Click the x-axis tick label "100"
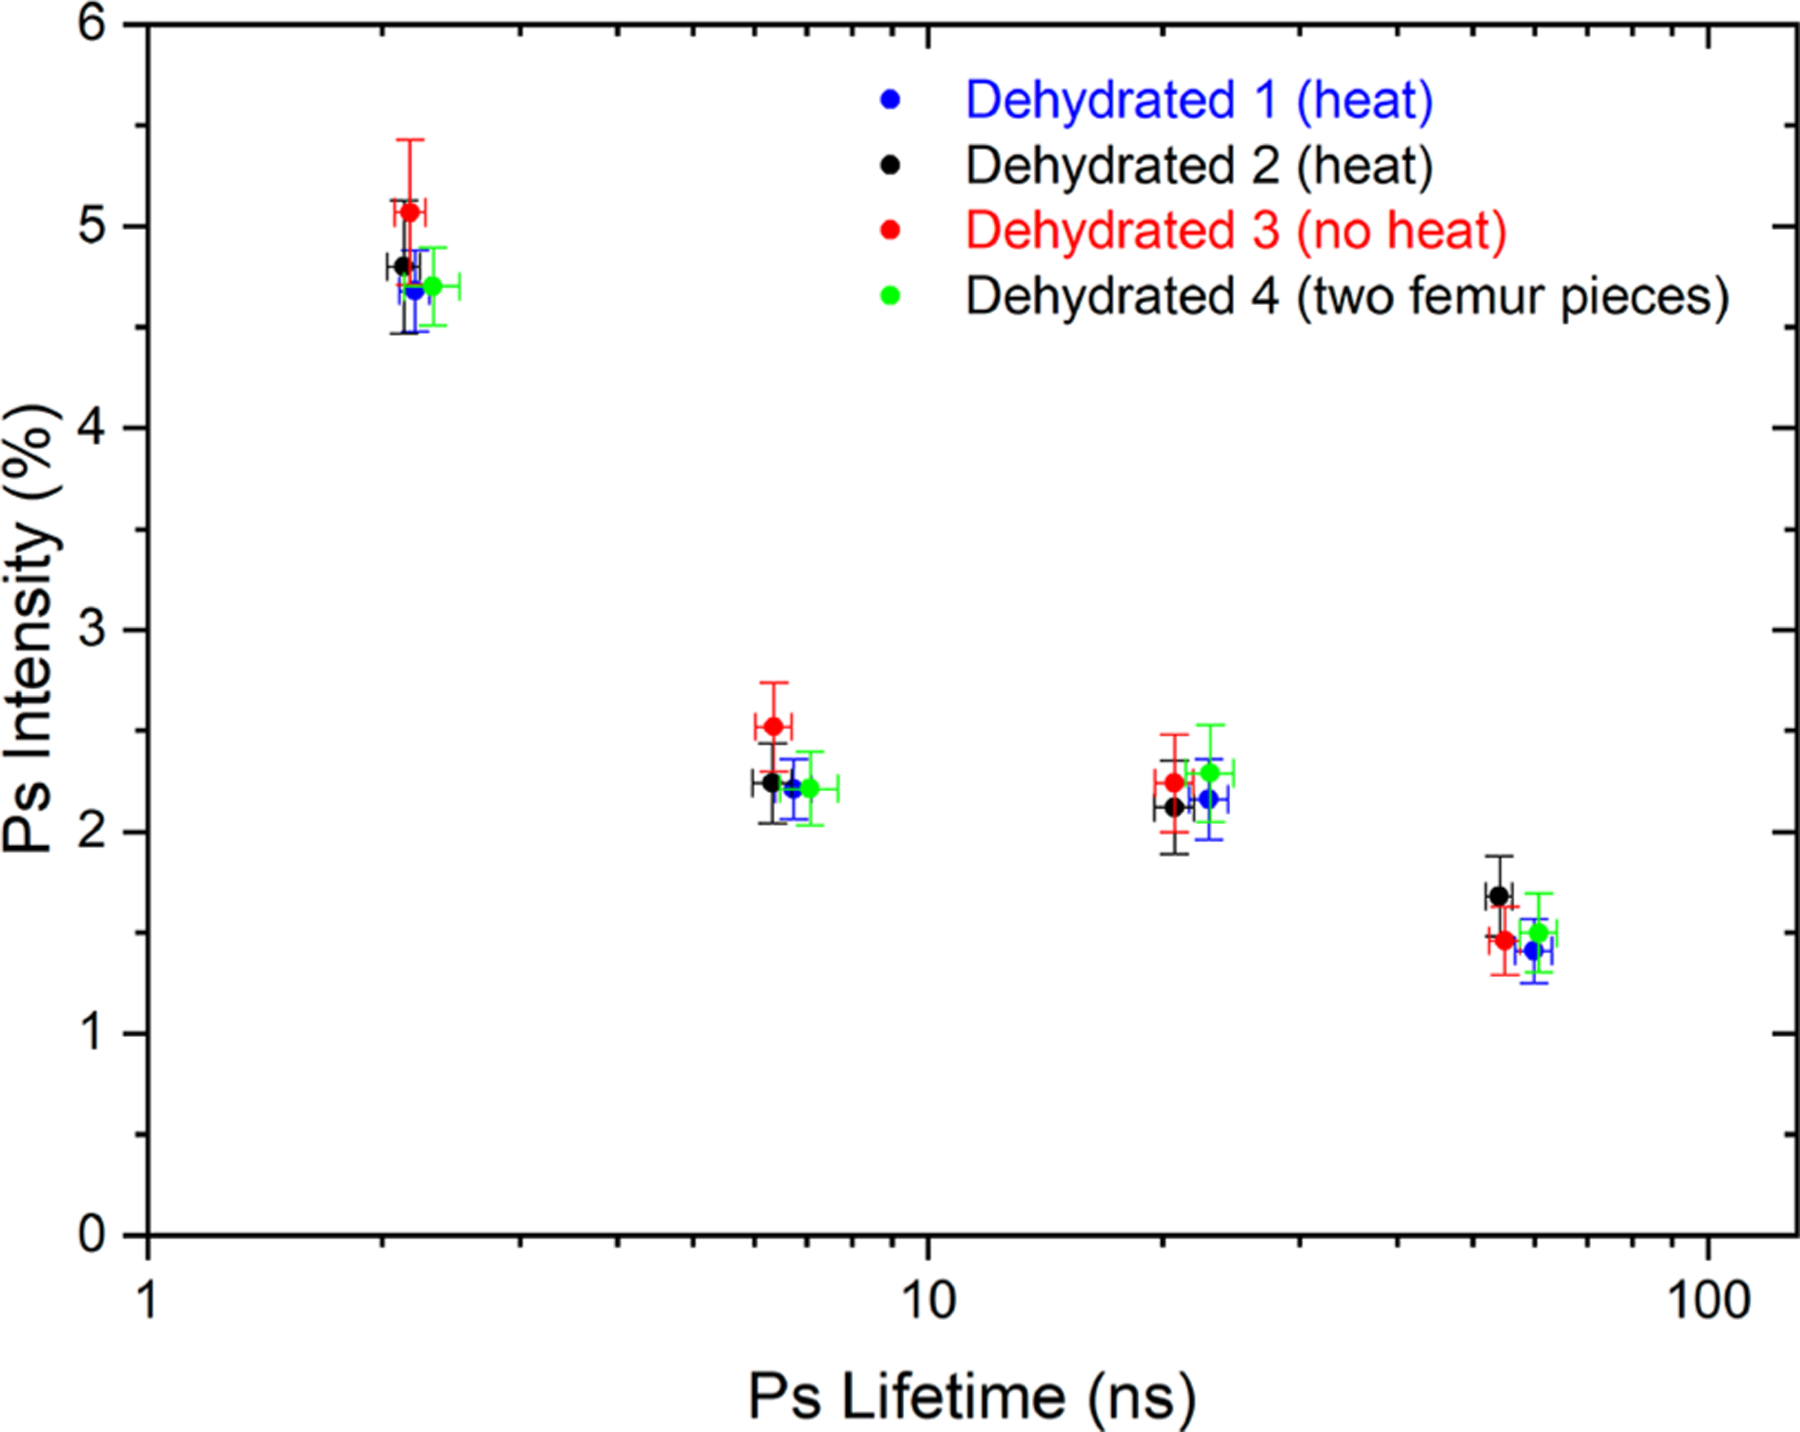 click(x=1708, y=1301)
